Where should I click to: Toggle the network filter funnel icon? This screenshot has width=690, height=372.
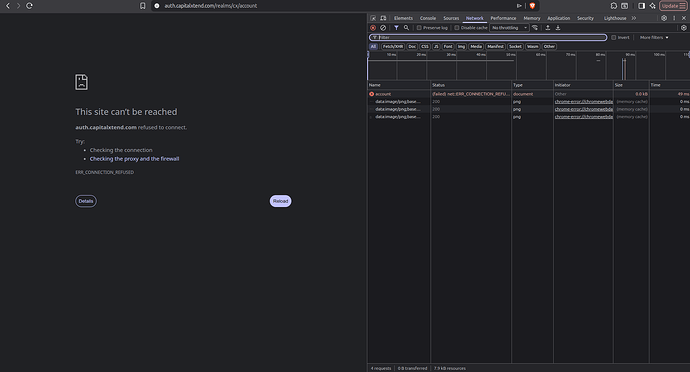(x=396, y=28)
